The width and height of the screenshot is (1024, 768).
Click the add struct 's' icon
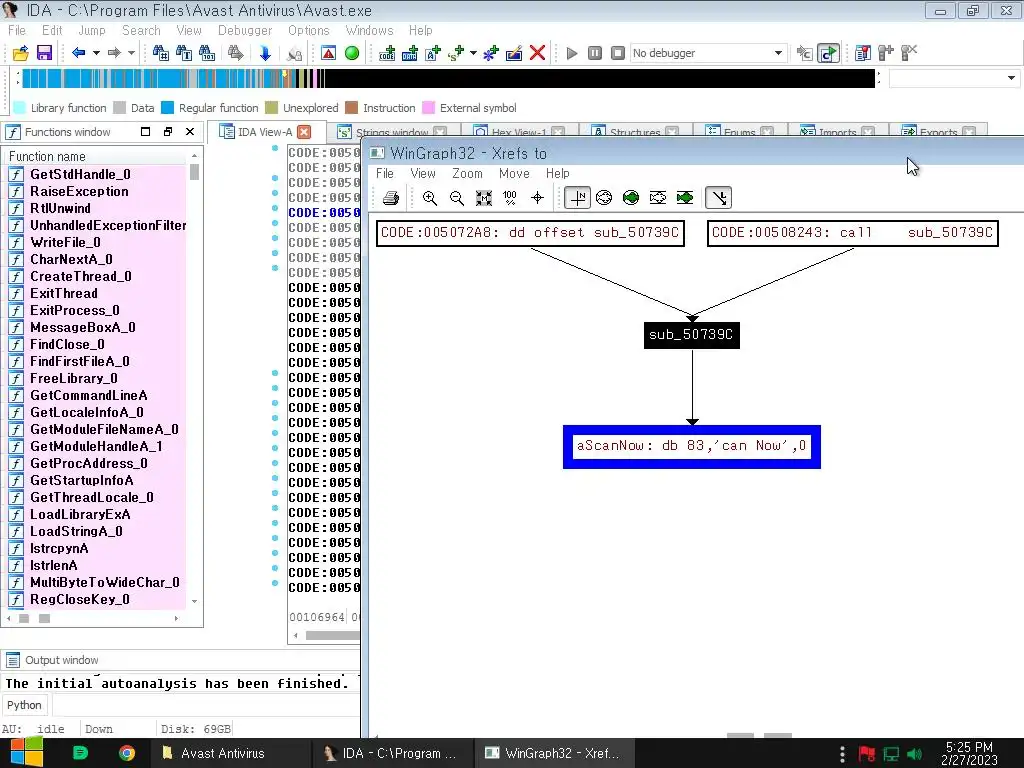[456, 53]
